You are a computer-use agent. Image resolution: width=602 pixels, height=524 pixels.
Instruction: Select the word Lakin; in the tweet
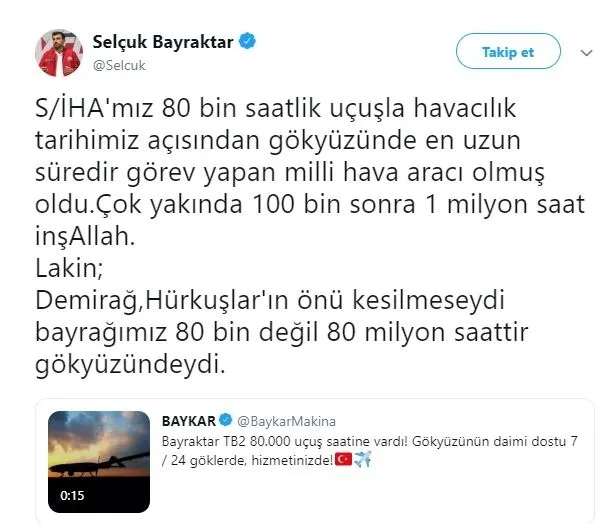[69, 268]
